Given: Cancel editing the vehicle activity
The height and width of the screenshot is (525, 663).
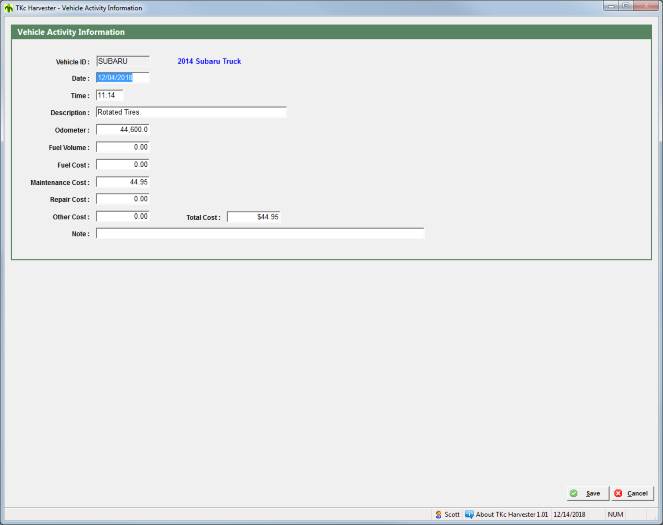Looking at the screenshot, I should tap(631, 493).
